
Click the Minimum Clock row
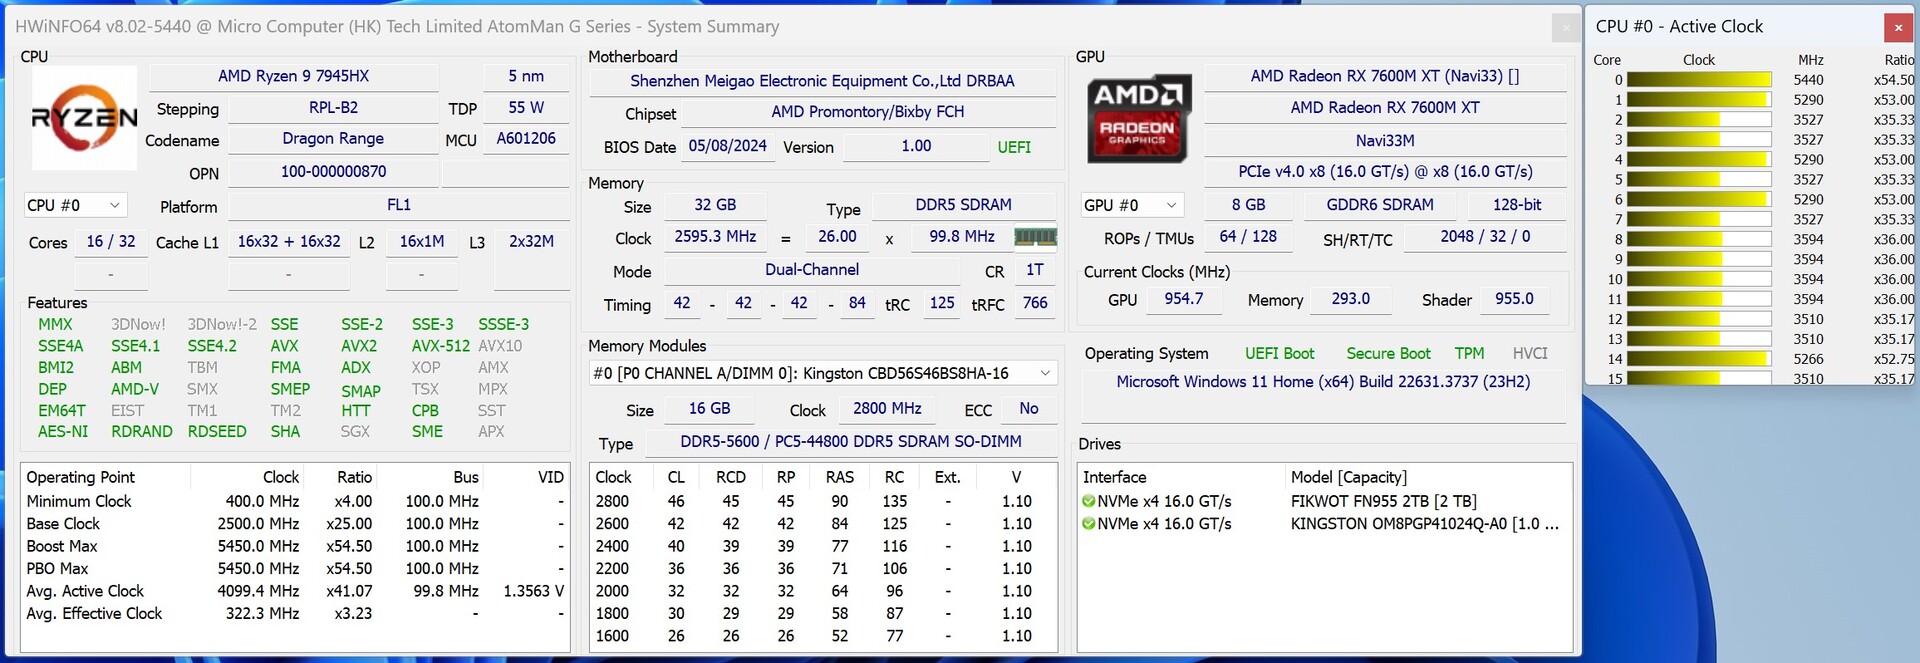tap(296, 501)
